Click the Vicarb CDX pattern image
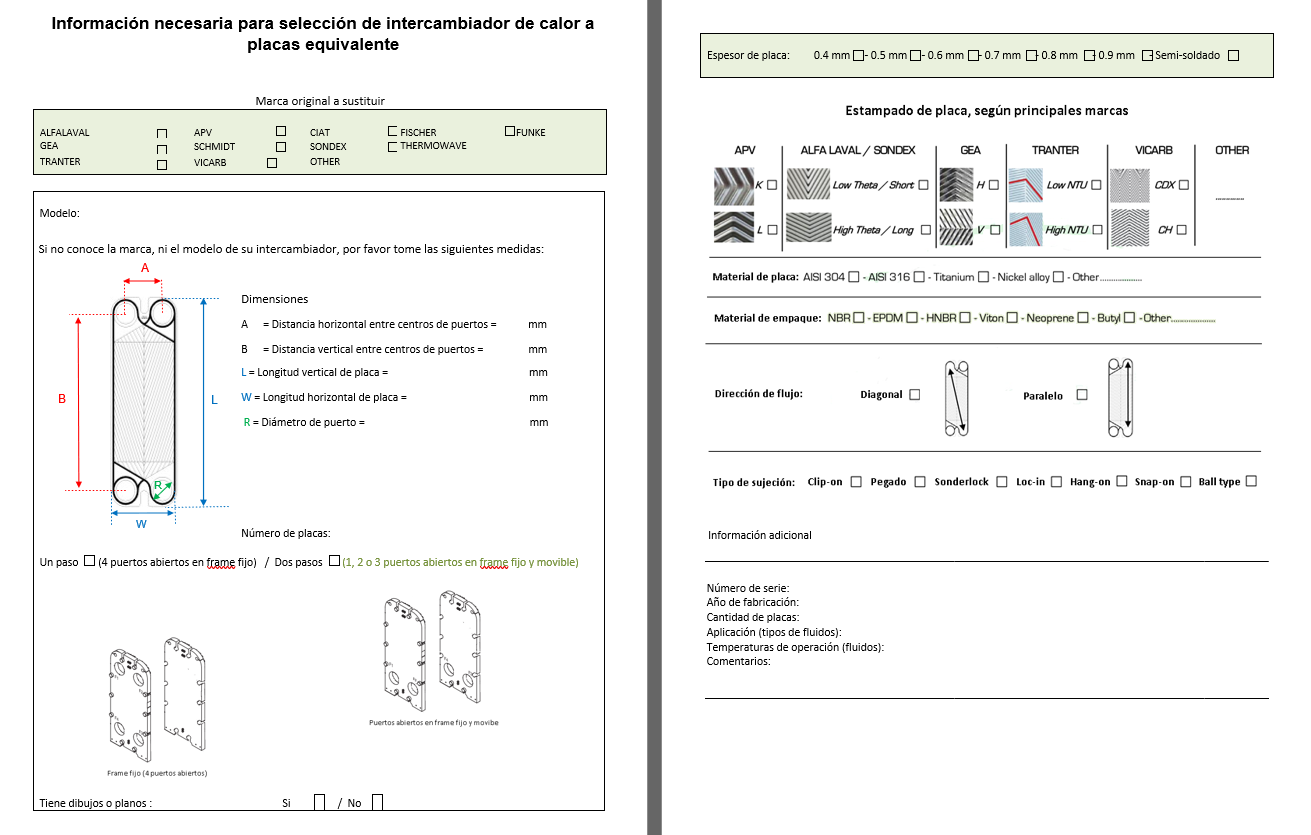 coord(1132,185)
